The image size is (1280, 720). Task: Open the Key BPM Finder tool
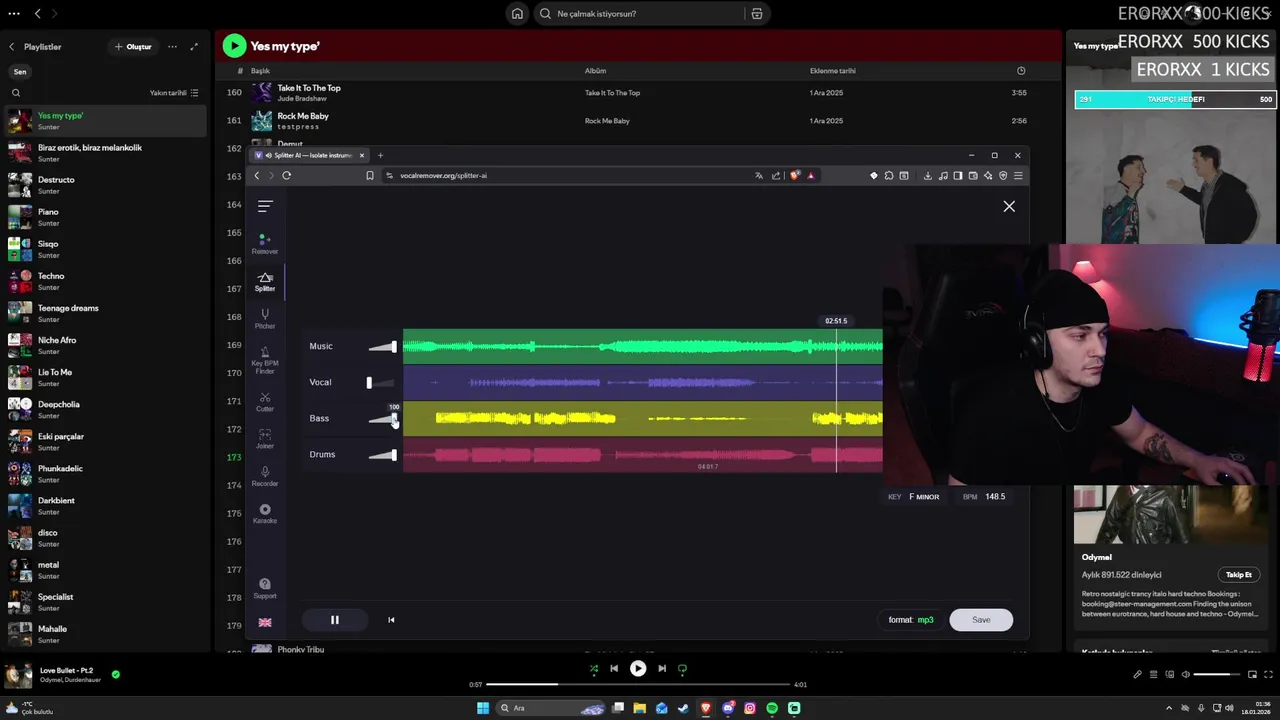(x=265, y=360)
